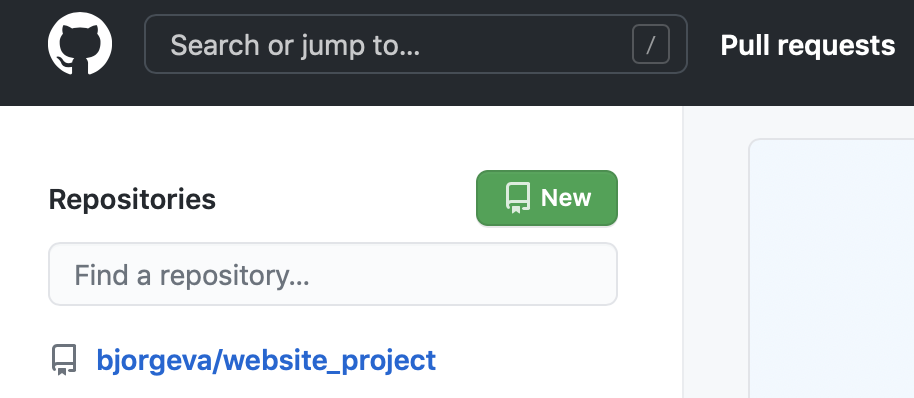Click the empty feed card on right
The width and height of the screenshot is (914, 398).
(x=832, y=269)
